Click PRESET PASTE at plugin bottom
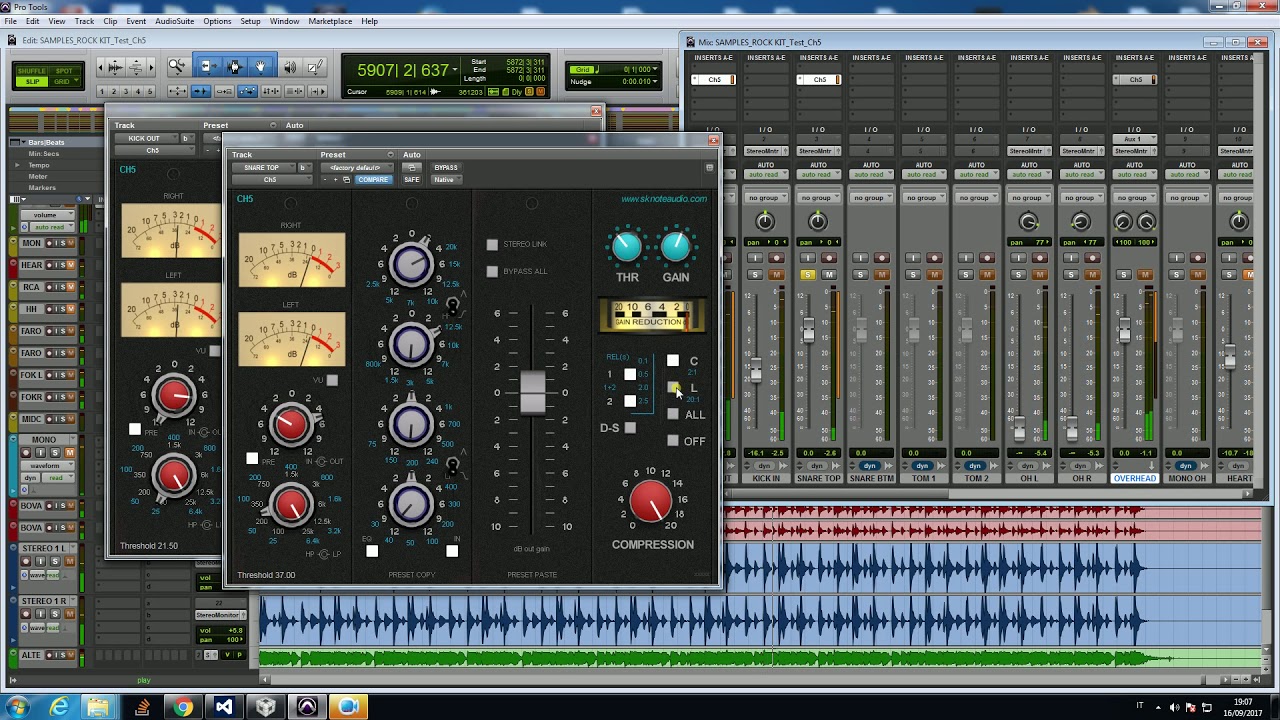Screen dimensions: 1280x720 [x=532, y=575]
